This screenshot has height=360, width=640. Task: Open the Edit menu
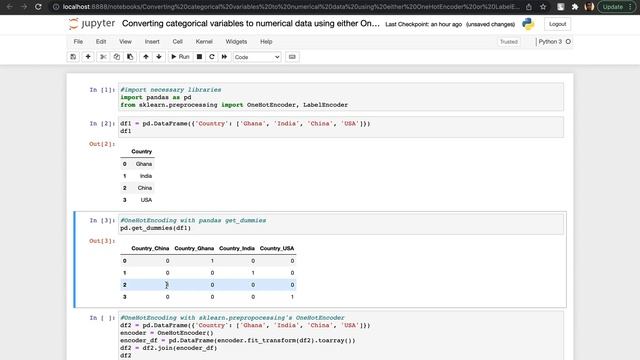[x=101, y=42]
